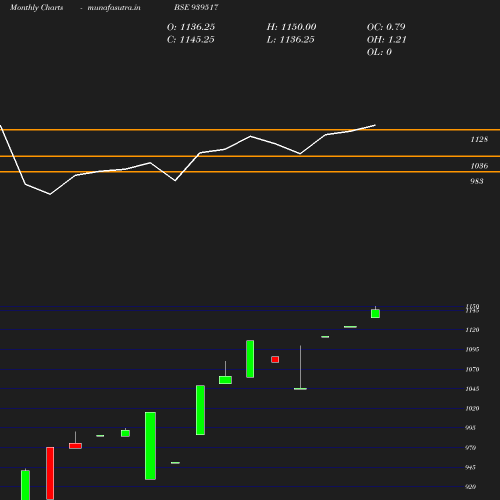Select the BSE 939517 symbol label
This screenshot has height=500, width=500.
tap(196, 7)
